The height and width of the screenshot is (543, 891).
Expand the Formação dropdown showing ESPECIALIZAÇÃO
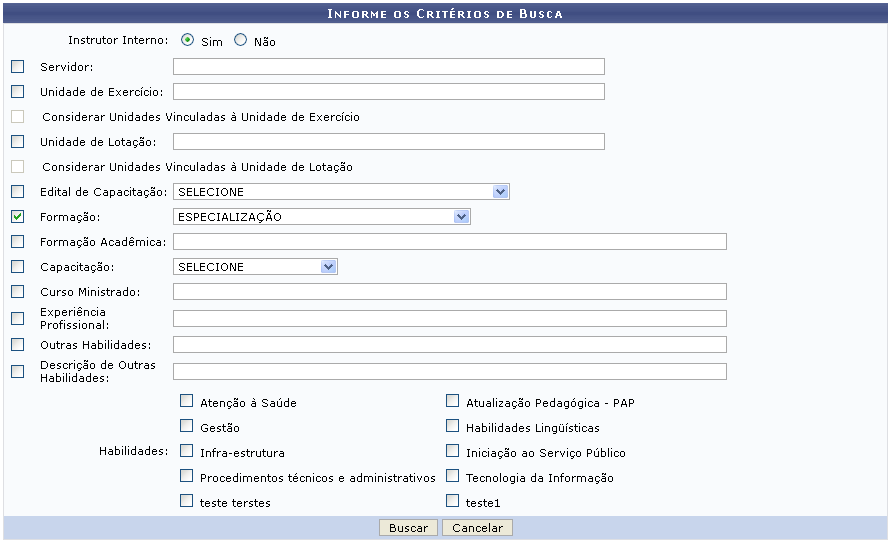pos(321,217)
